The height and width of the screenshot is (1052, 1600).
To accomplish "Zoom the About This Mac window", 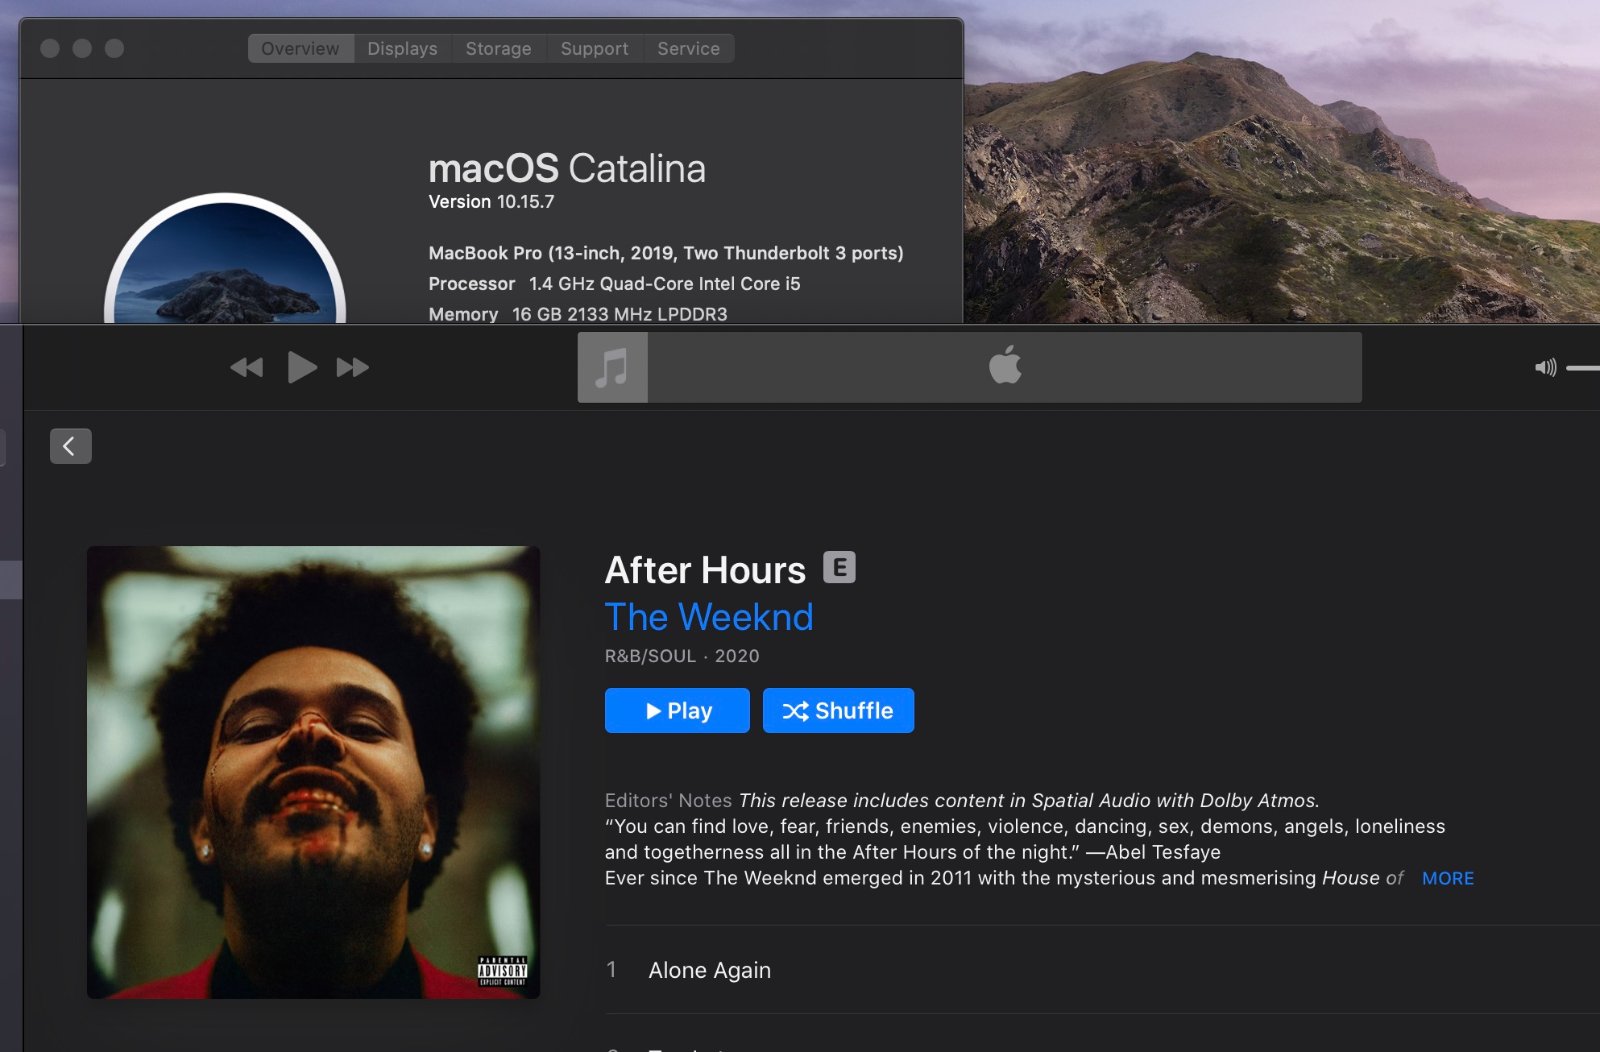I will coord(114,48).
